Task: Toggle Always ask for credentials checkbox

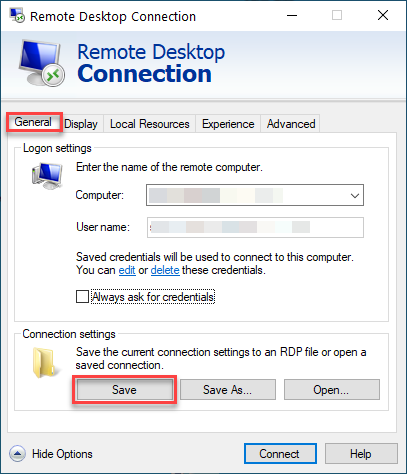Action: tap(82, 296)
